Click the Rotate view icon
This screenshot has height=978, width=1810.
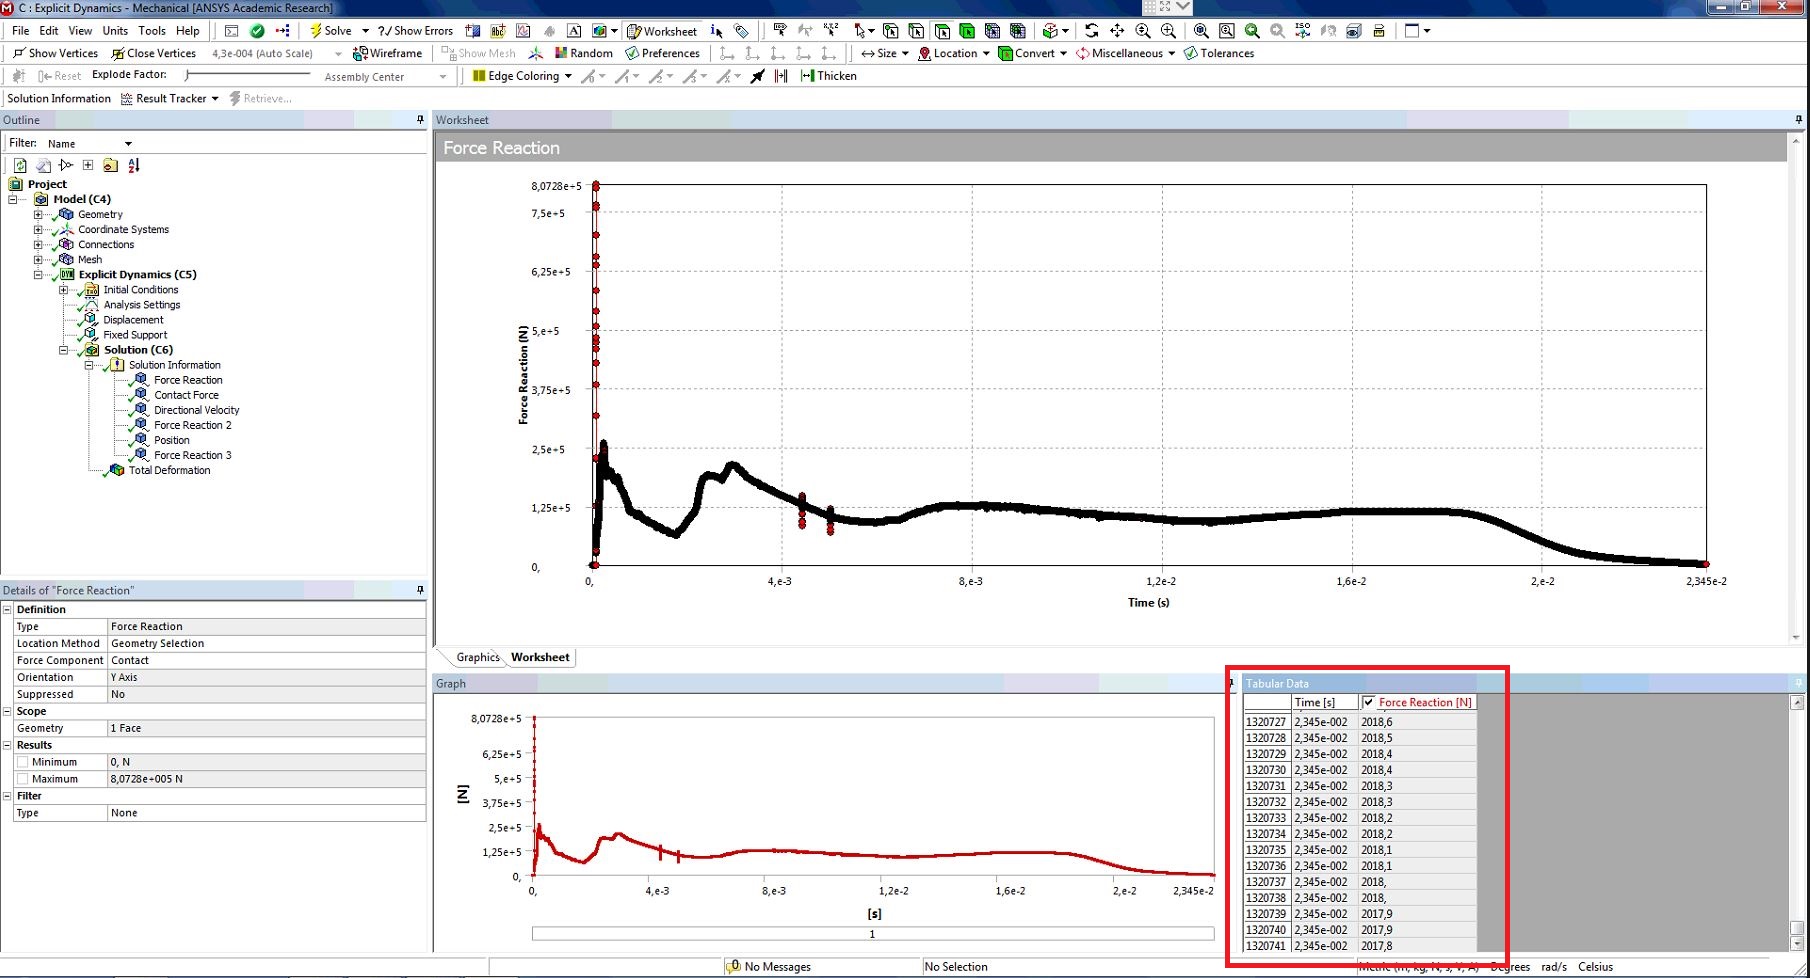pyautogui.click(x=1091, y=31)
